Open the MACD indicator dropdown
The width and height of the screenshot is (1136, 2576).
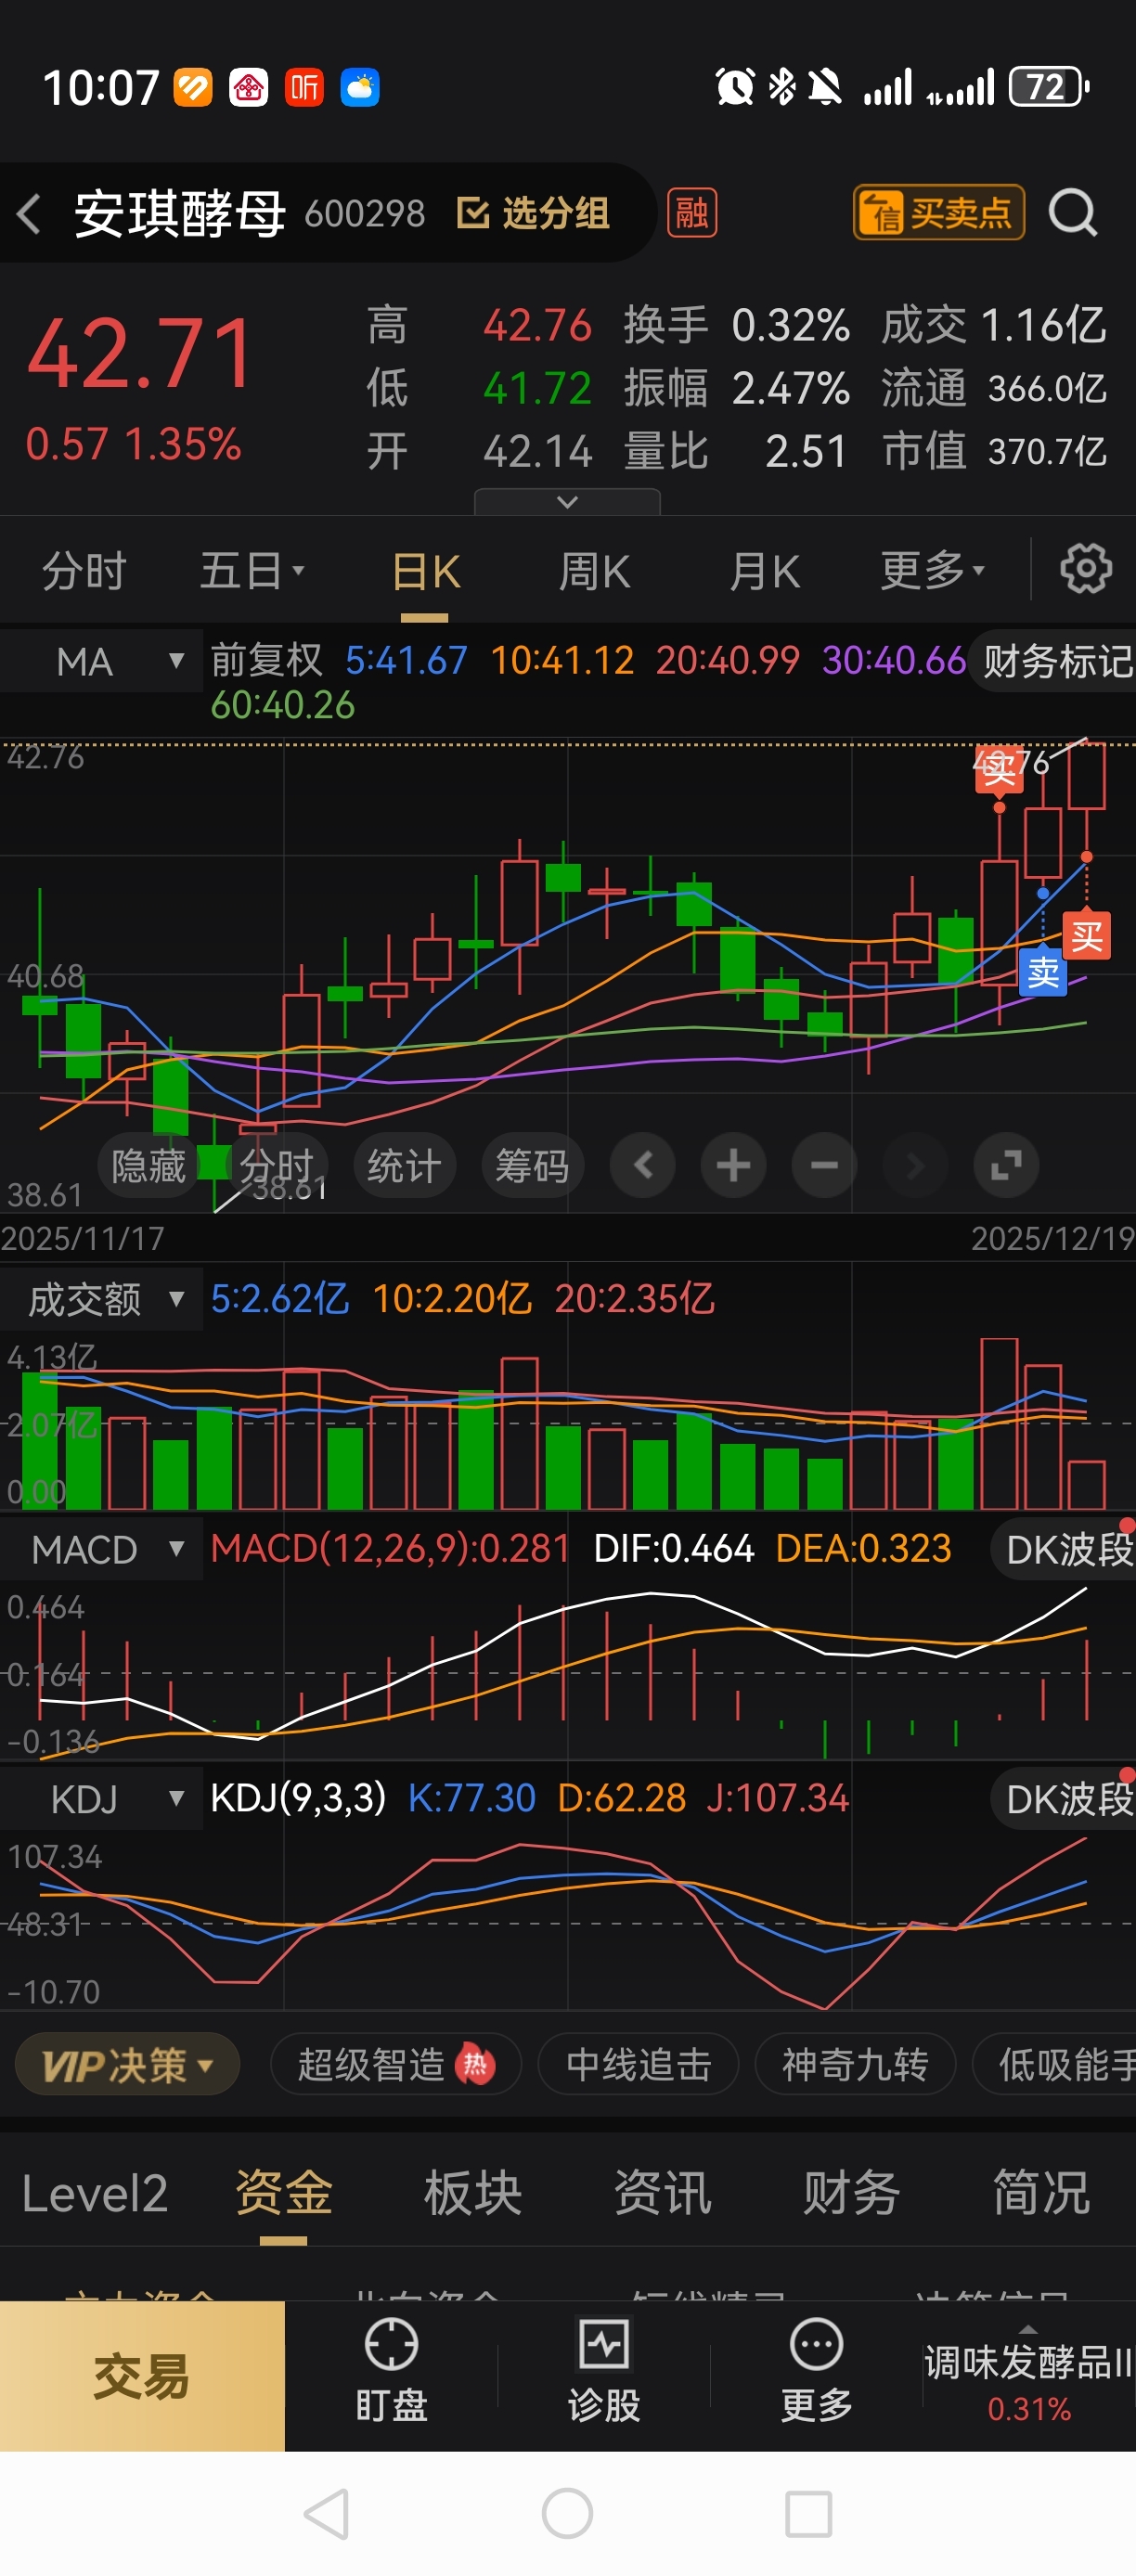point(101,1549)
